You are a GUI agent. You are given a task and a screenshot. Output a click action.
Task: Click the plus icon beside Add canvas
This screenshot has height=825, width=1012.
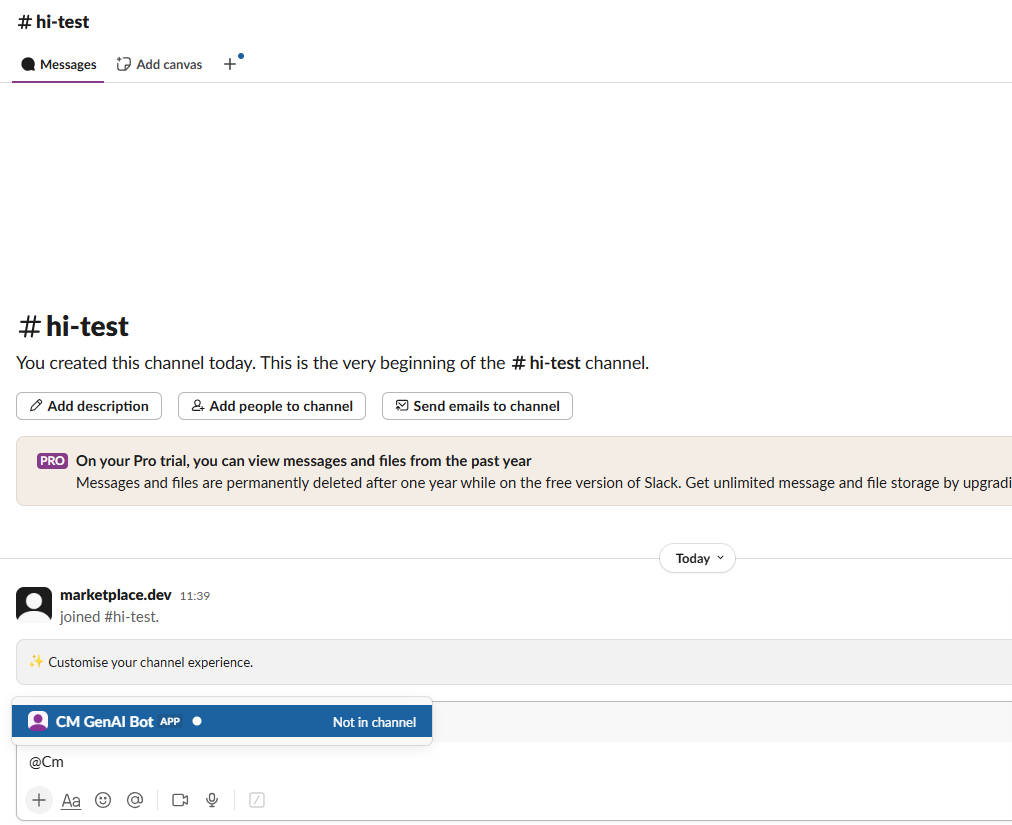(230, 64)
